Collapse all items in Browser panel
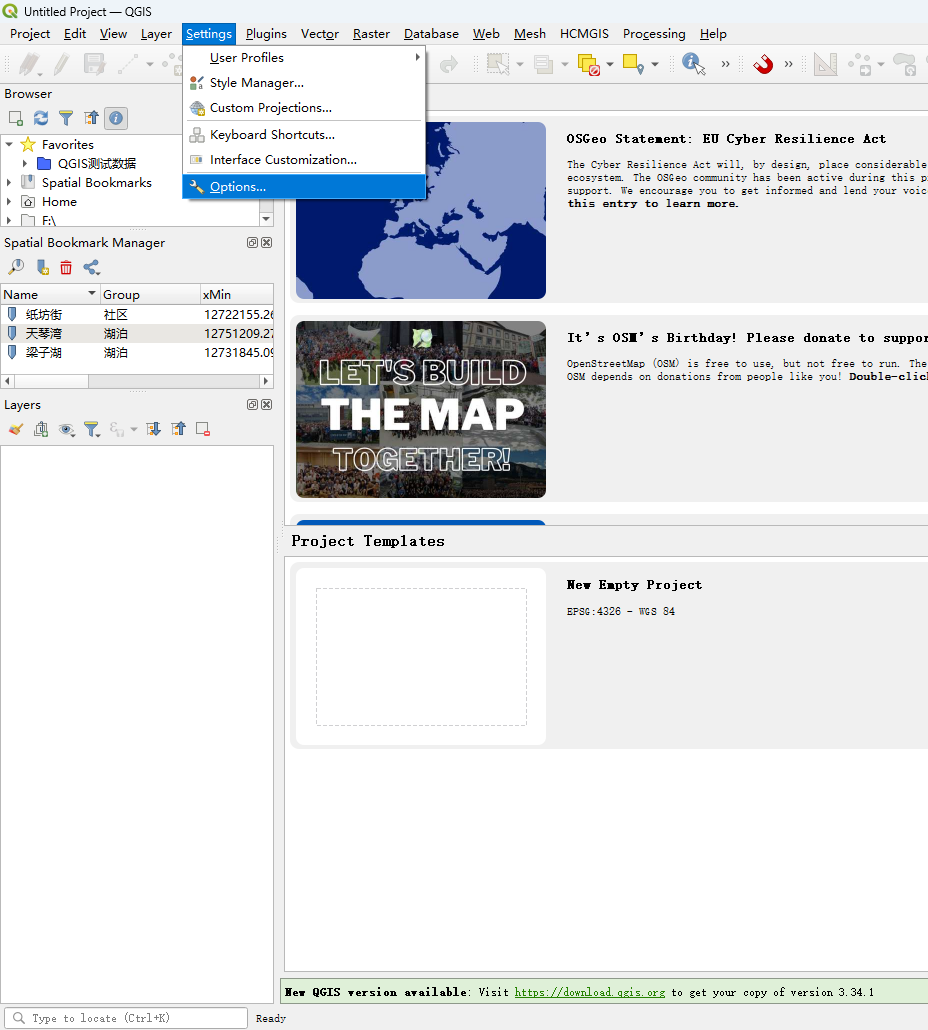 pyautogui.click(x=91, y=118)
